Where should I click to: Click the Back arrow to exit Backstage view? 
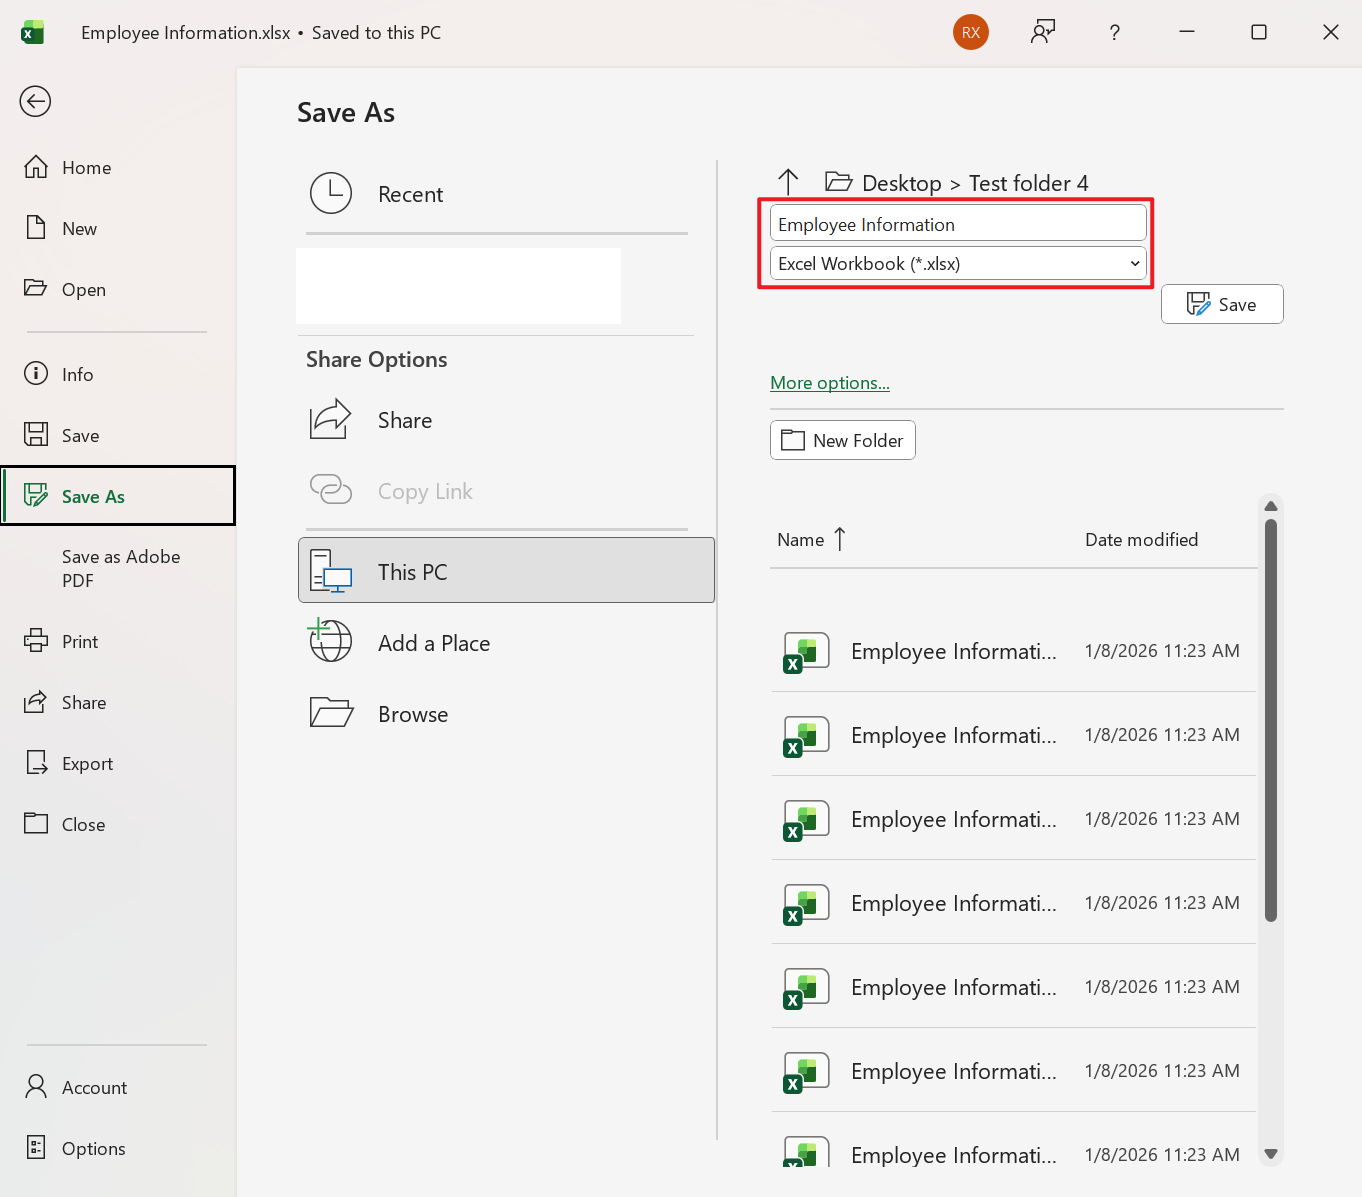coord(35,101)
